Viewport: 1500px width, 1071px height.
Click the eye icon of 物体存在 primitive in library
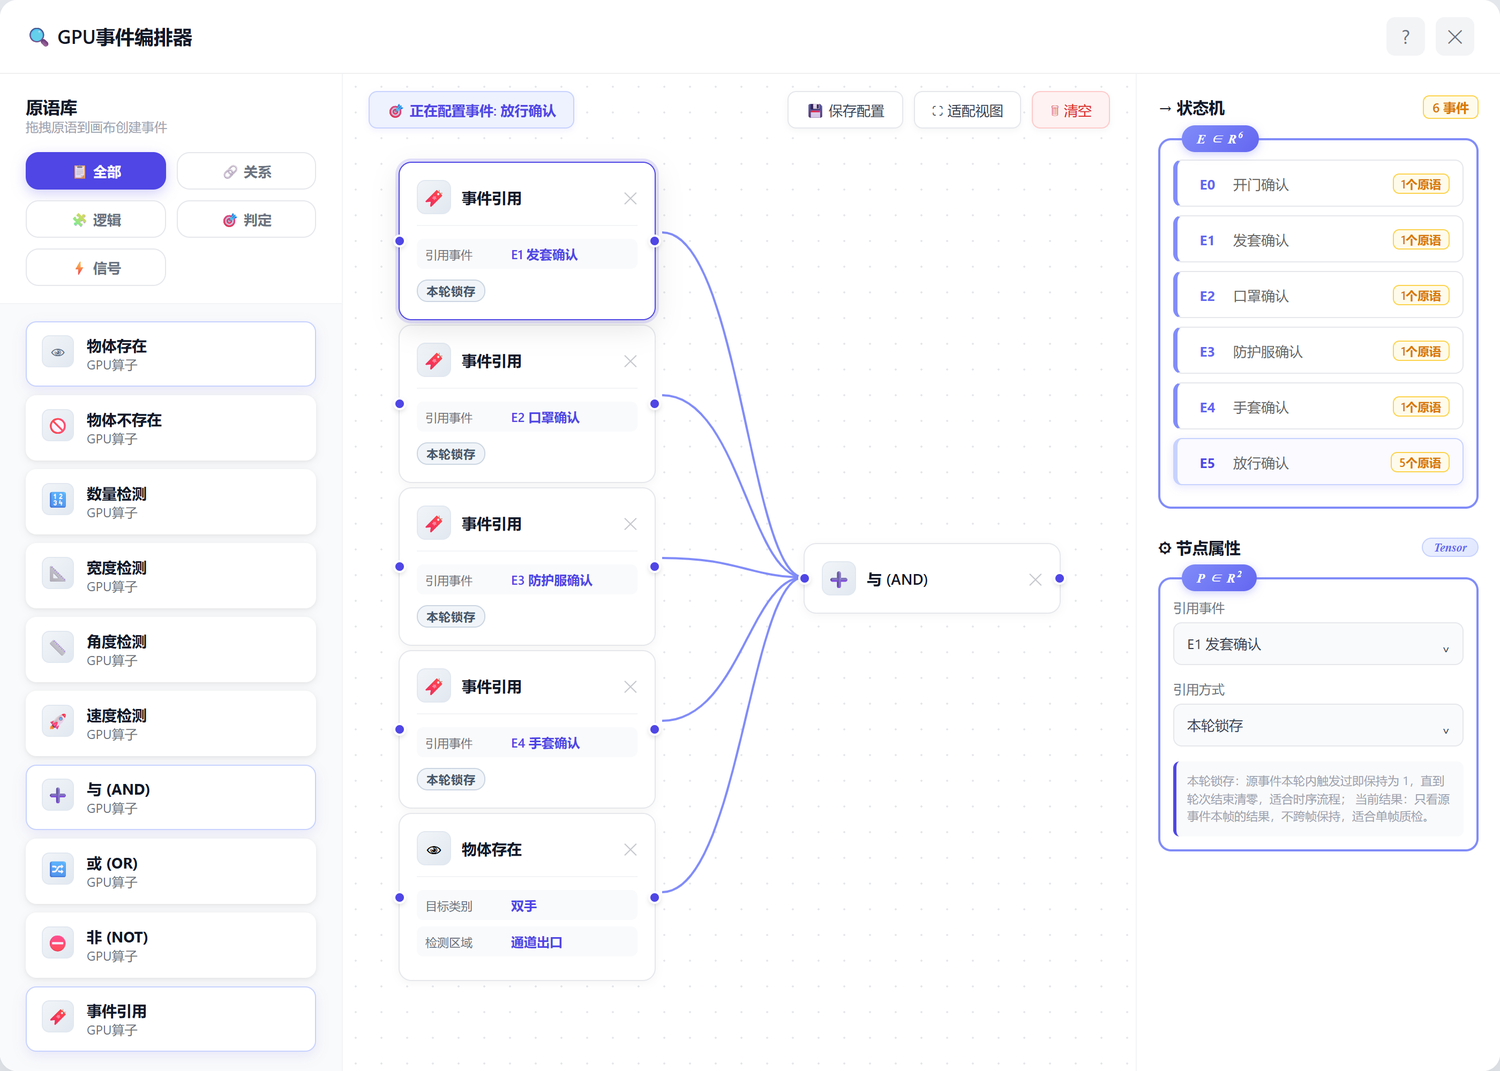pos(58,353)
